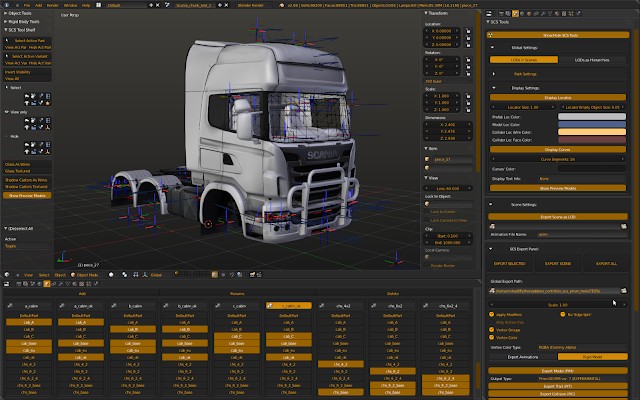The width and height of the screenshot is (640, 400).
Task: Toggle Vertex Color checkbox
Action: point(491,338)
